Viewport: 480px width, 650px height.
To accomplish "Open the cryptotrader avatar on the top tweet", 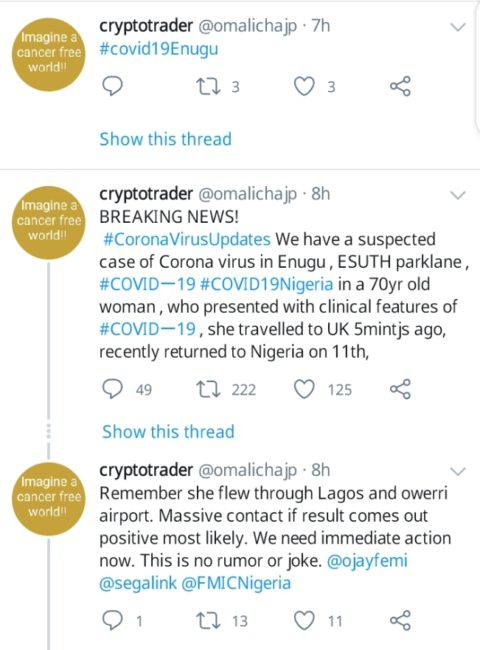I will (x=48, y=54).
